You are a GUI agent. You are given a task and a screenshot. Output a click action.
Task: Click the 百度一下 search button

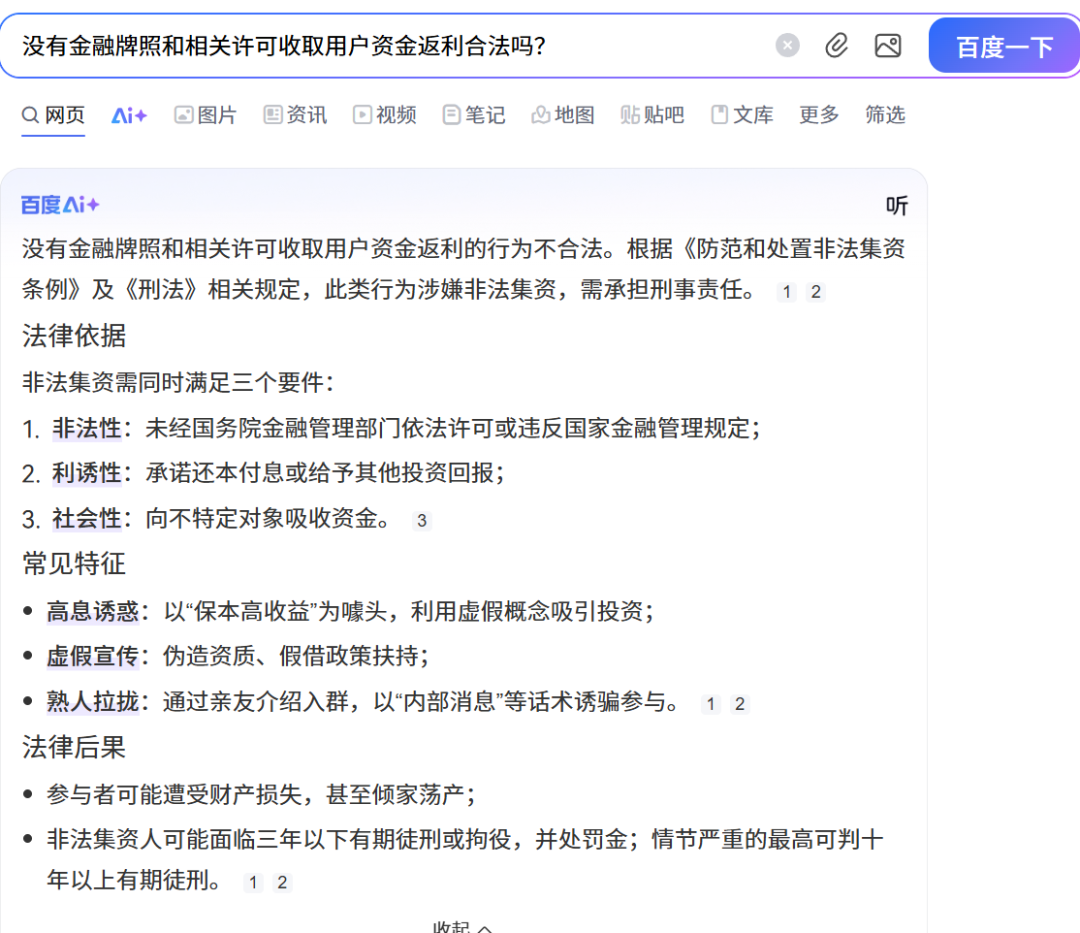click(x=1003, y=47)
